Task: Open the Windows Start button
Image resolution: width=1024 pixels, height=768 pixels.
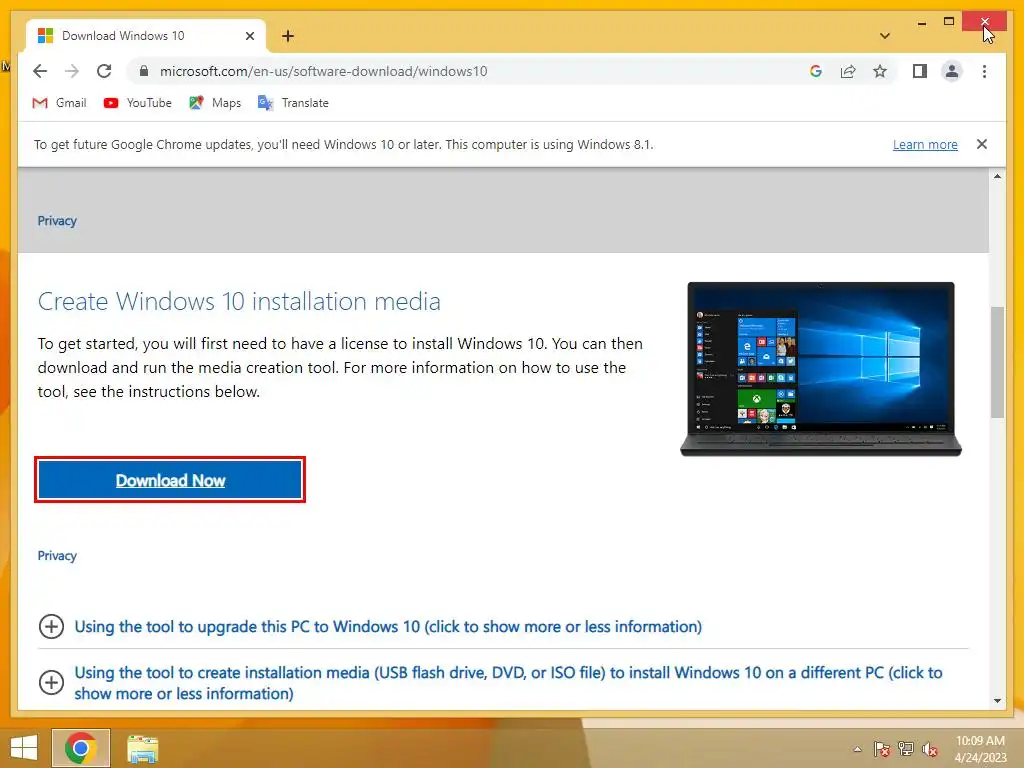Action: pyautogui.click(x=24, y=748)
